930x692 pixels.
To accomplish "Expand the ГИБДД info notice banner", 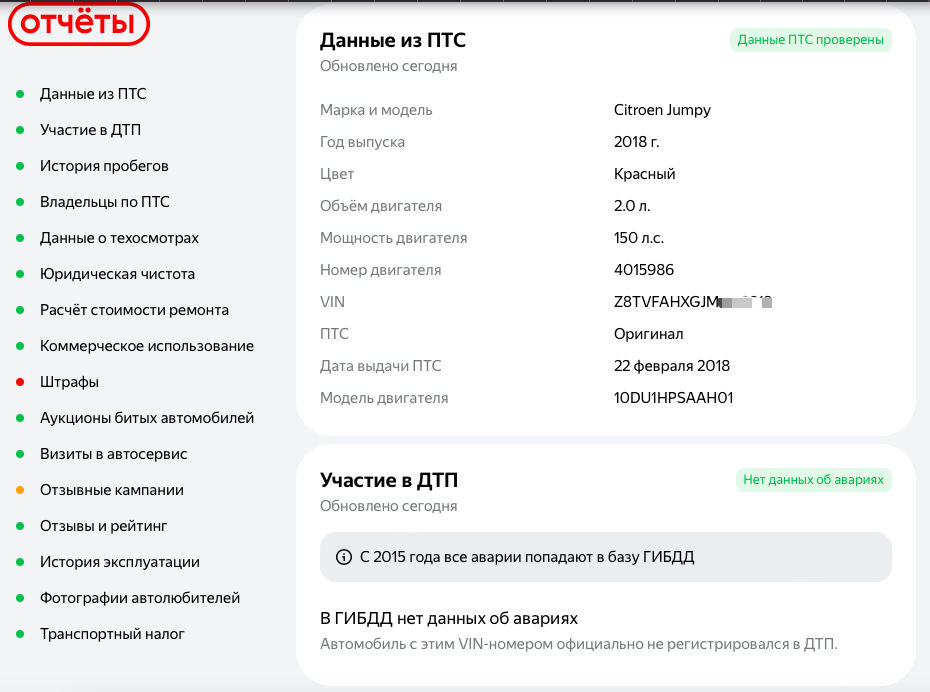I will coord(605,557).
